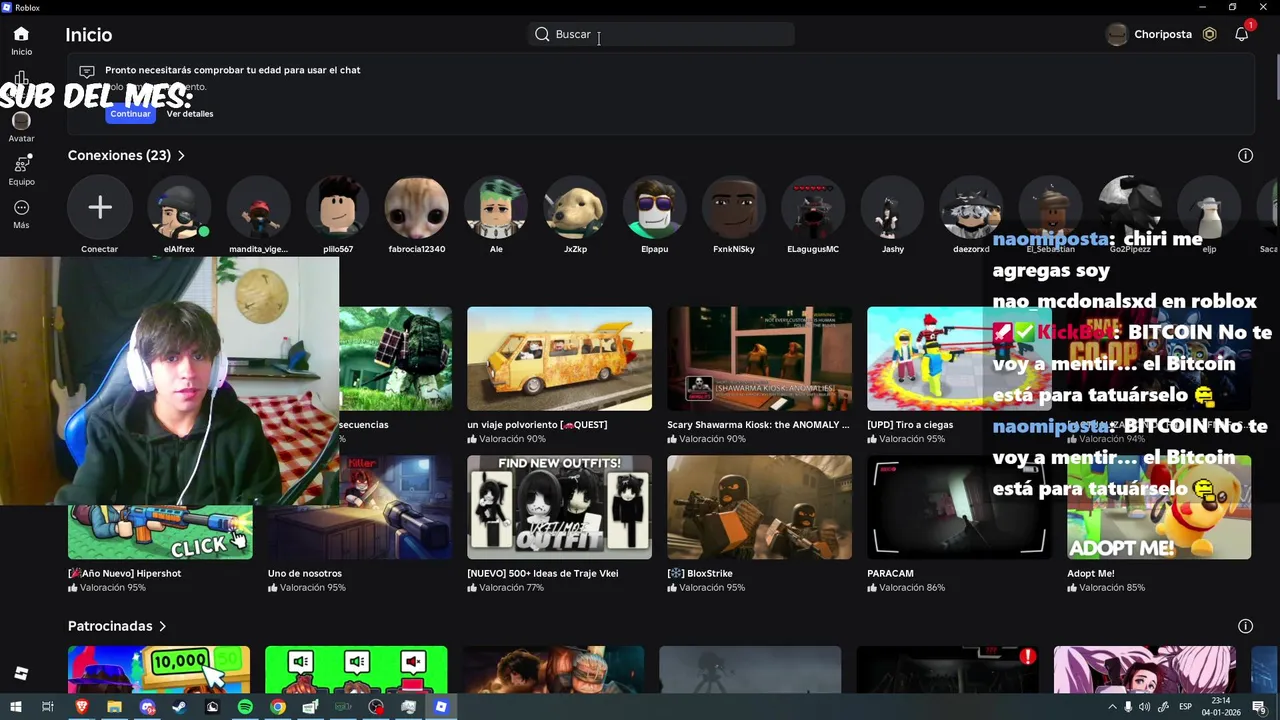Click the microphone tray icon

pyautogui.click(x=1128, y=707)
